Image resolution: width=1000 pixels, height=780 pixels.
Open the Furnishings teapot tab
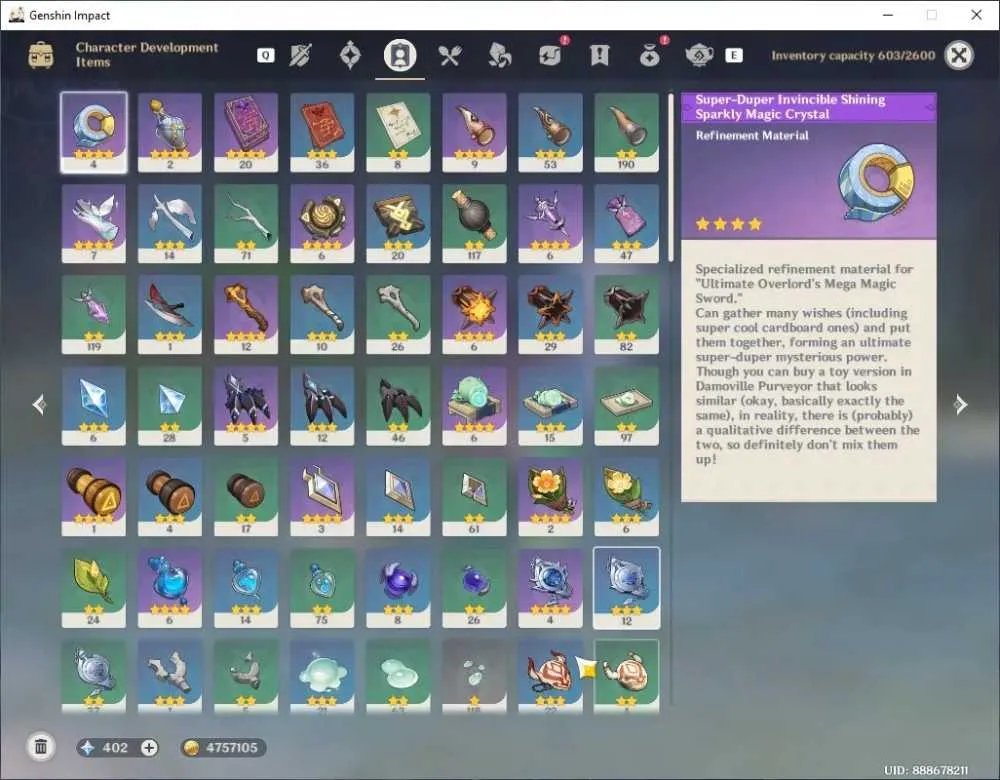tap(699, 55)
